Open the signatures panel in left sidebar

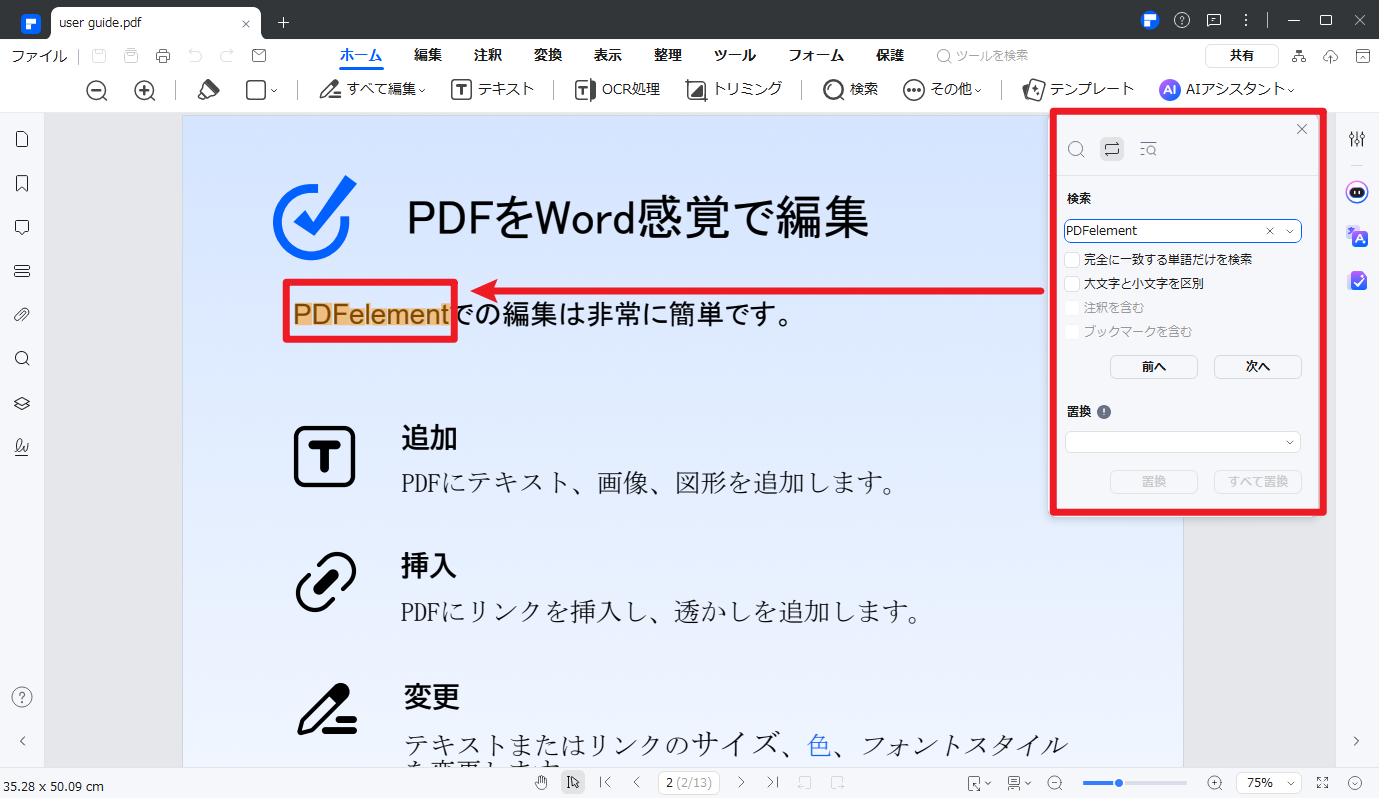coord(22,447)
